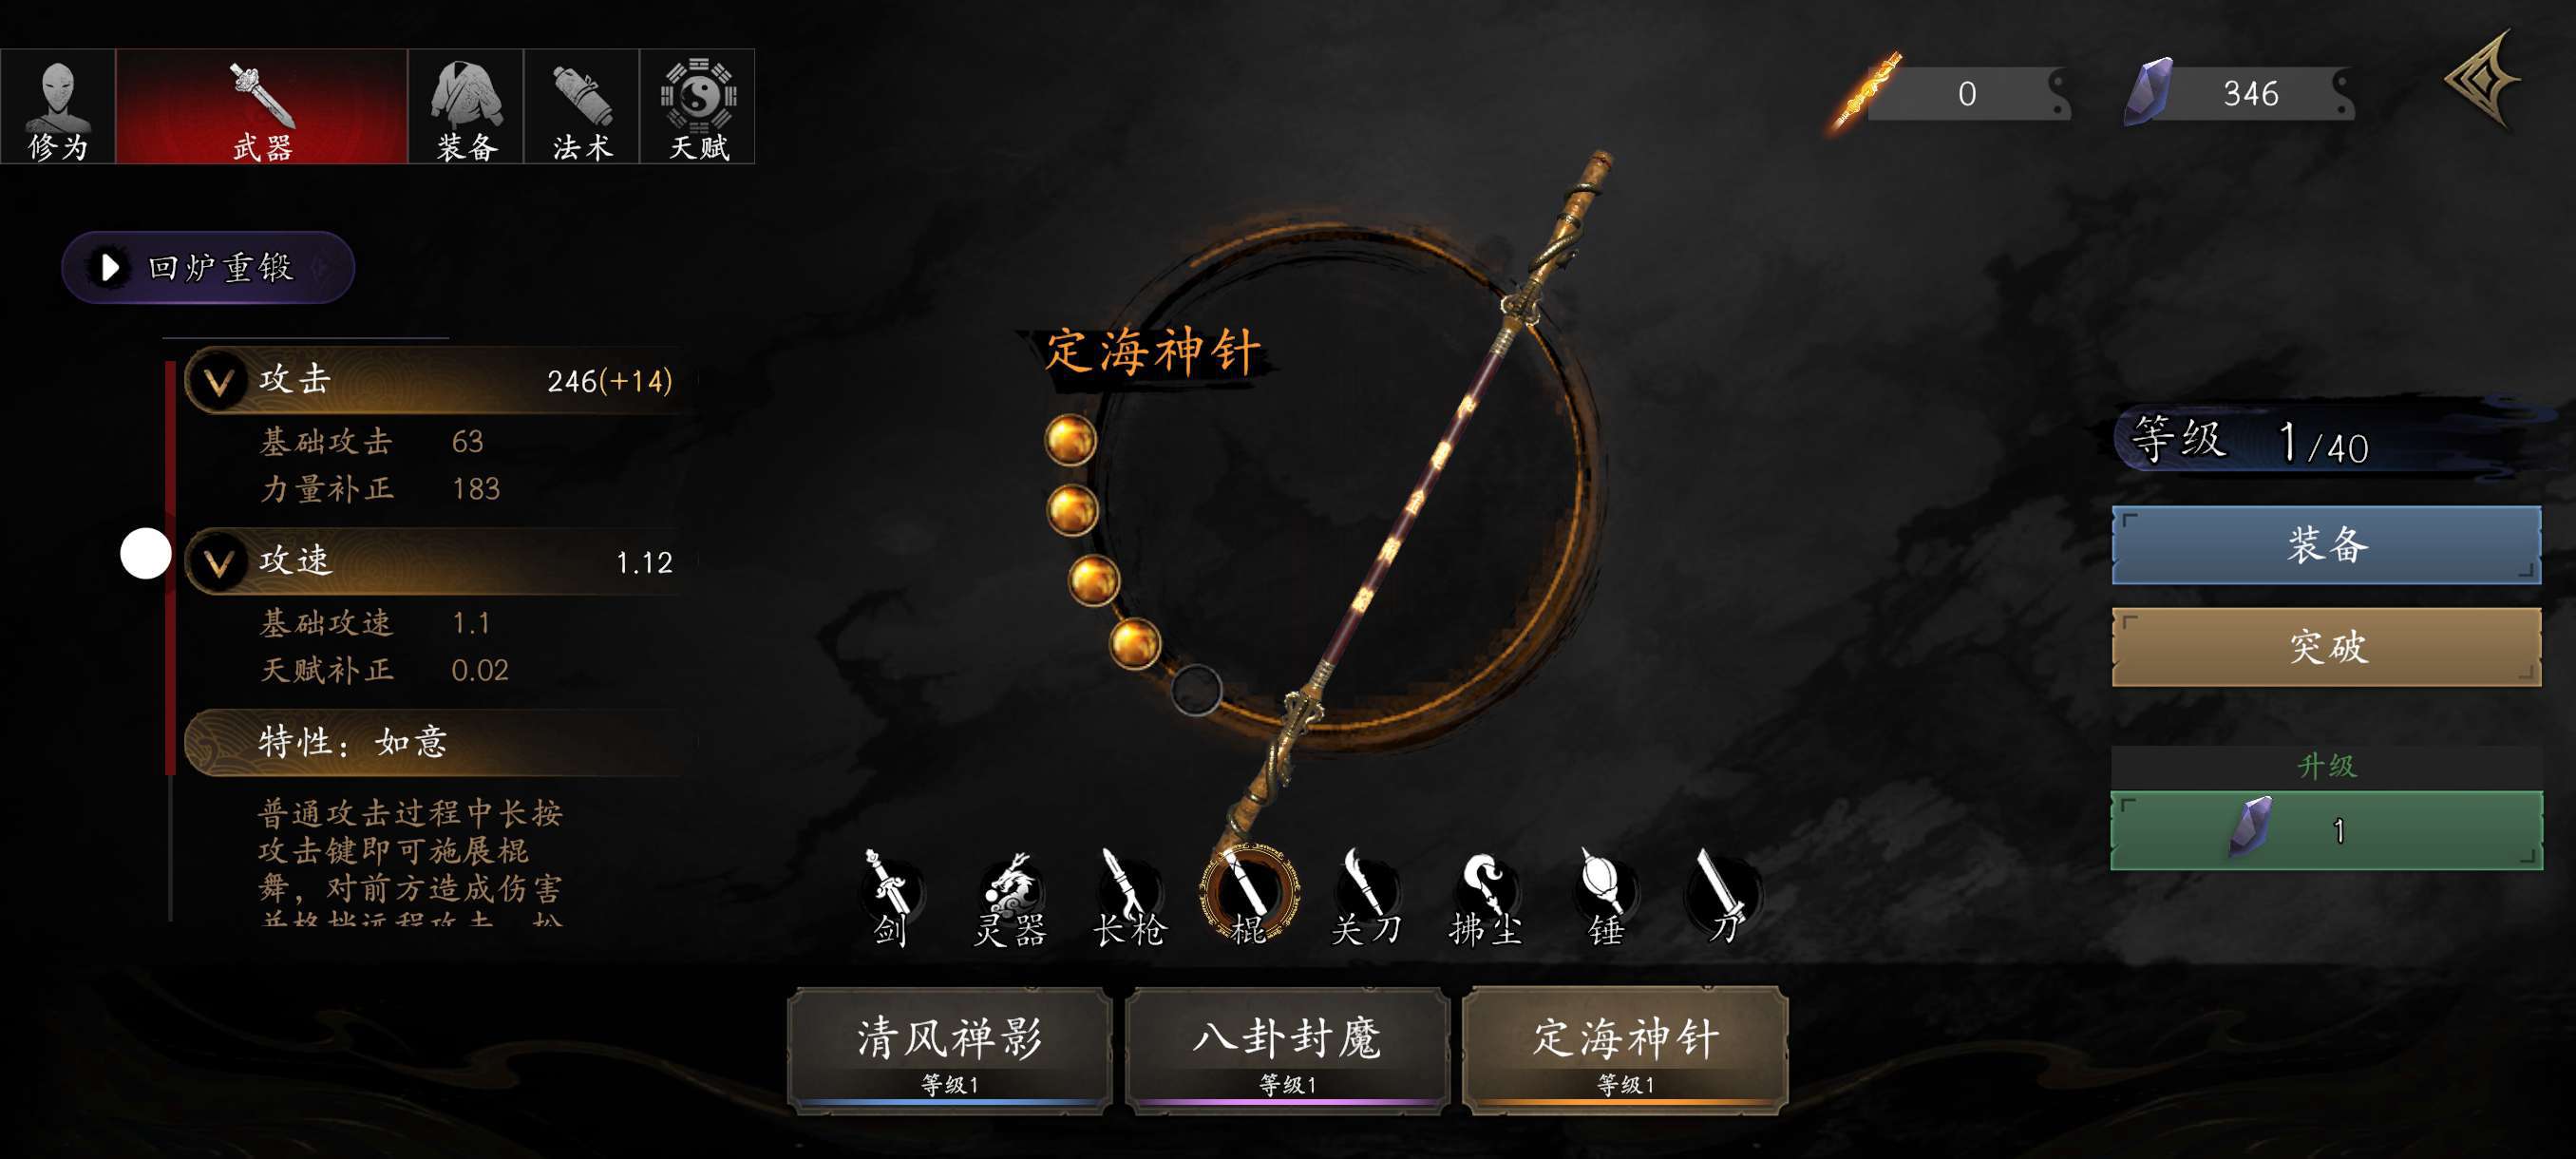Image resolution: width=2576 pixels, height=1159 pixels.
Task: Open the 天赋 talent tab
Action: pyautogui.click(x=698, y=107)
